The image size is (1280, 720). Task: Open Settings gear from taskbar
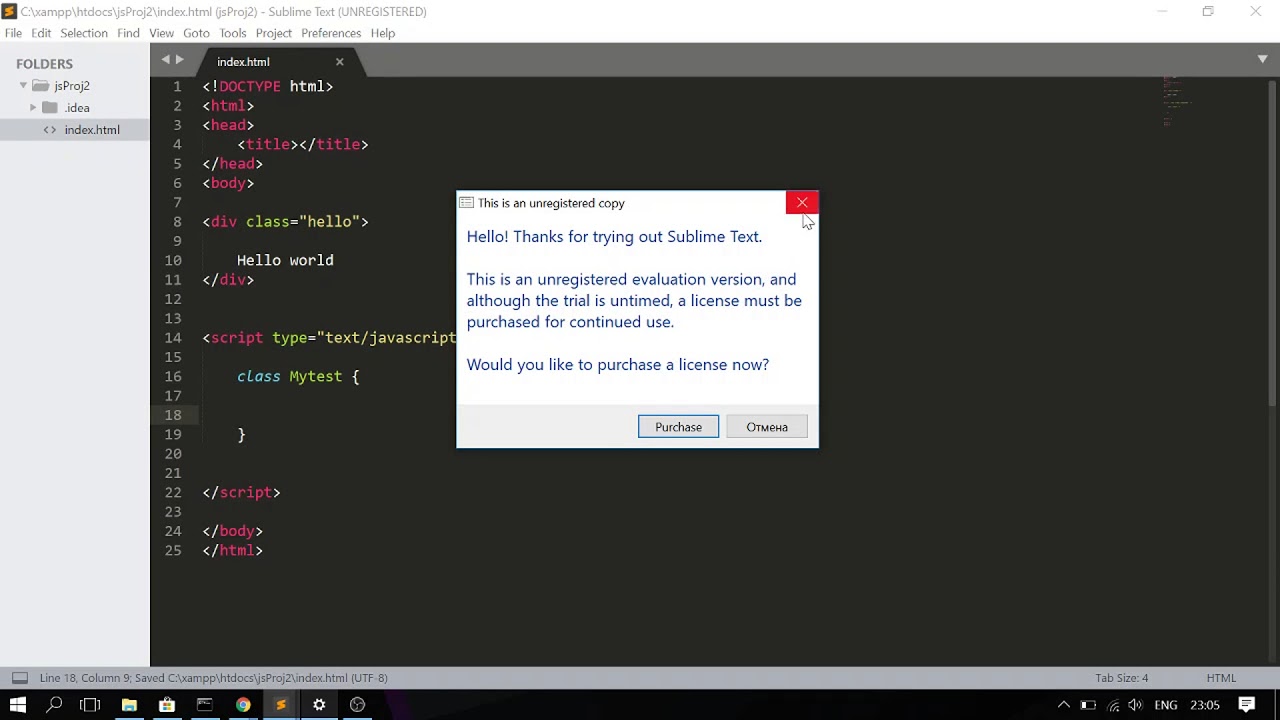(319, 705)
